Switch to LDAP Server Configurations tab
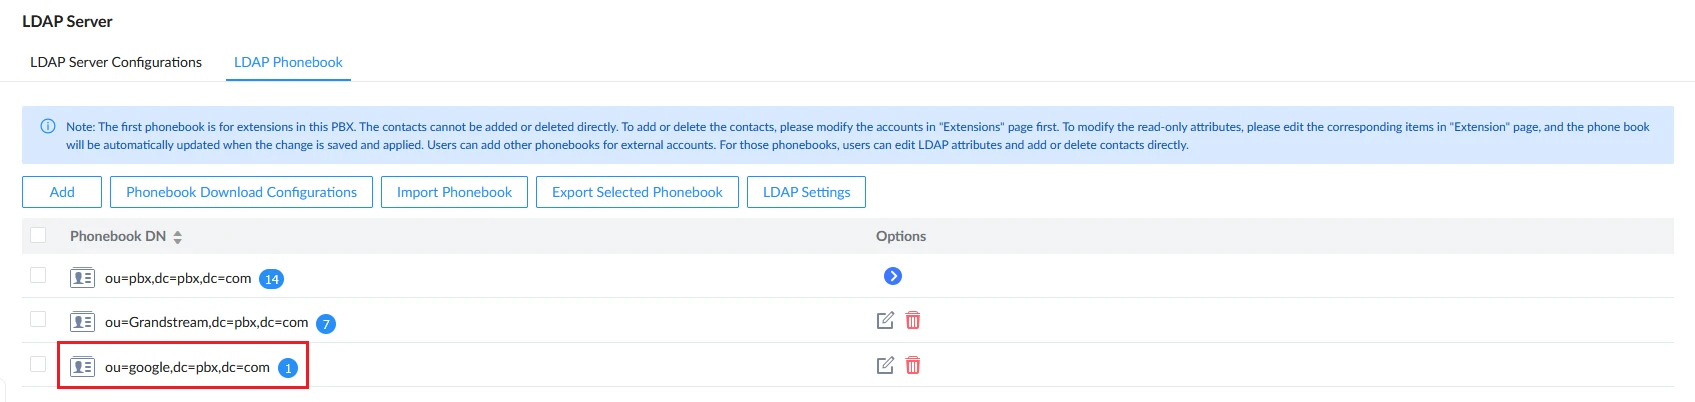1695x402 pixels. click(116, 62)
